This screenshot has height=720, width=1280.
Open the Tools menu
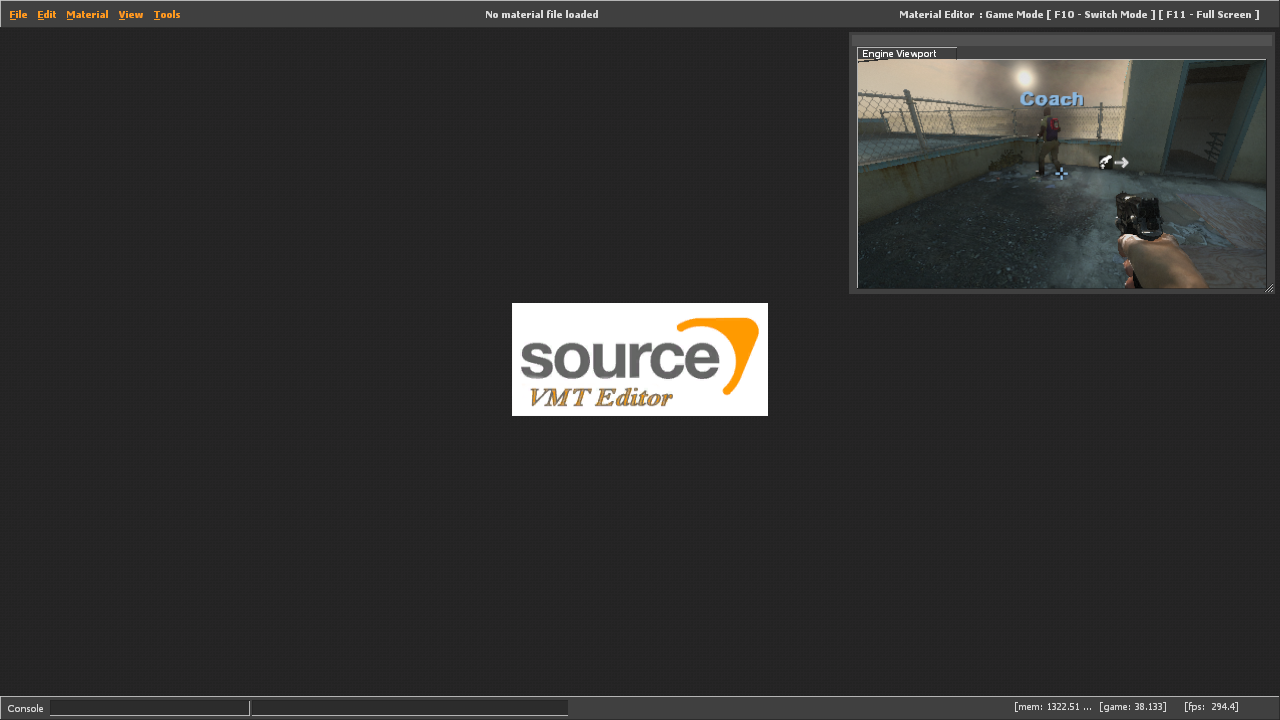[x=167, y=15]
